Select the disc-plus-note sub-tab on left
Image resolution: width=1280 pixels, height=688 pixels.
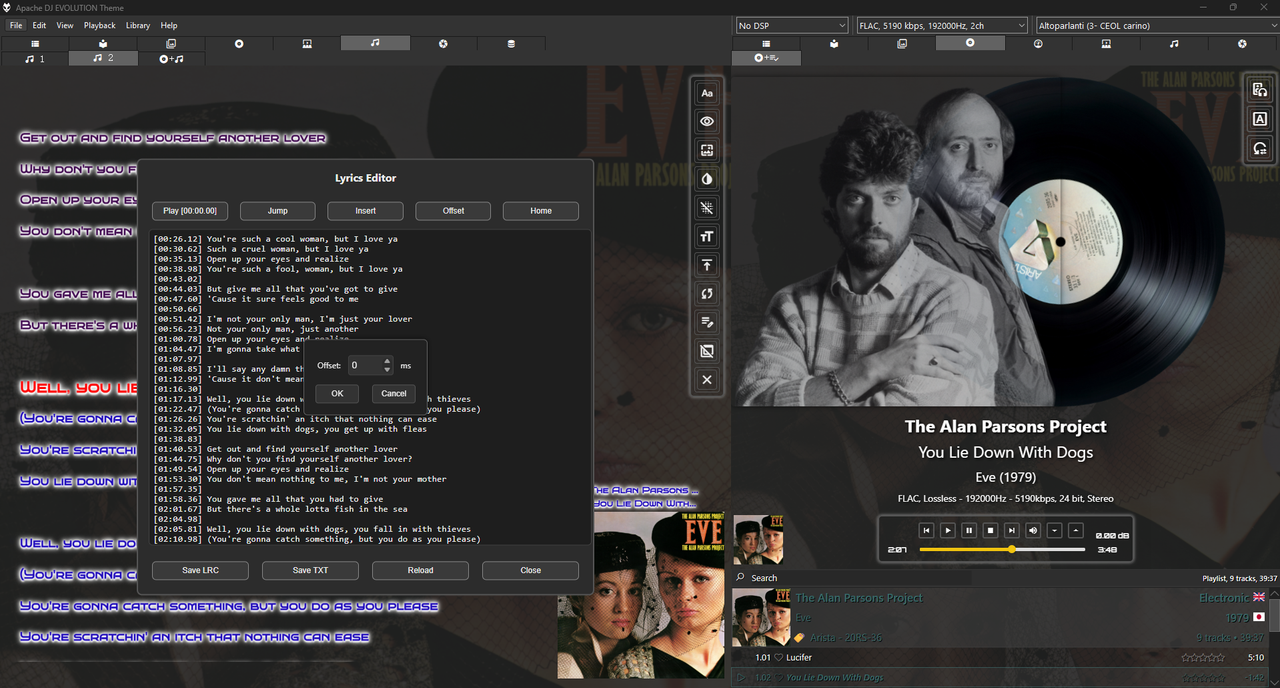coord(171,59)
